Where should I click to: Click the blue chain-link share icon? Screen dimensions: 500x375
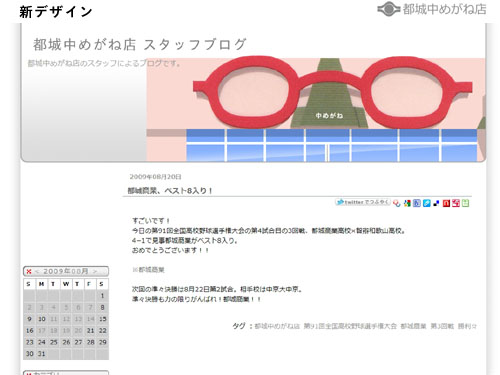tap(427, 203)
